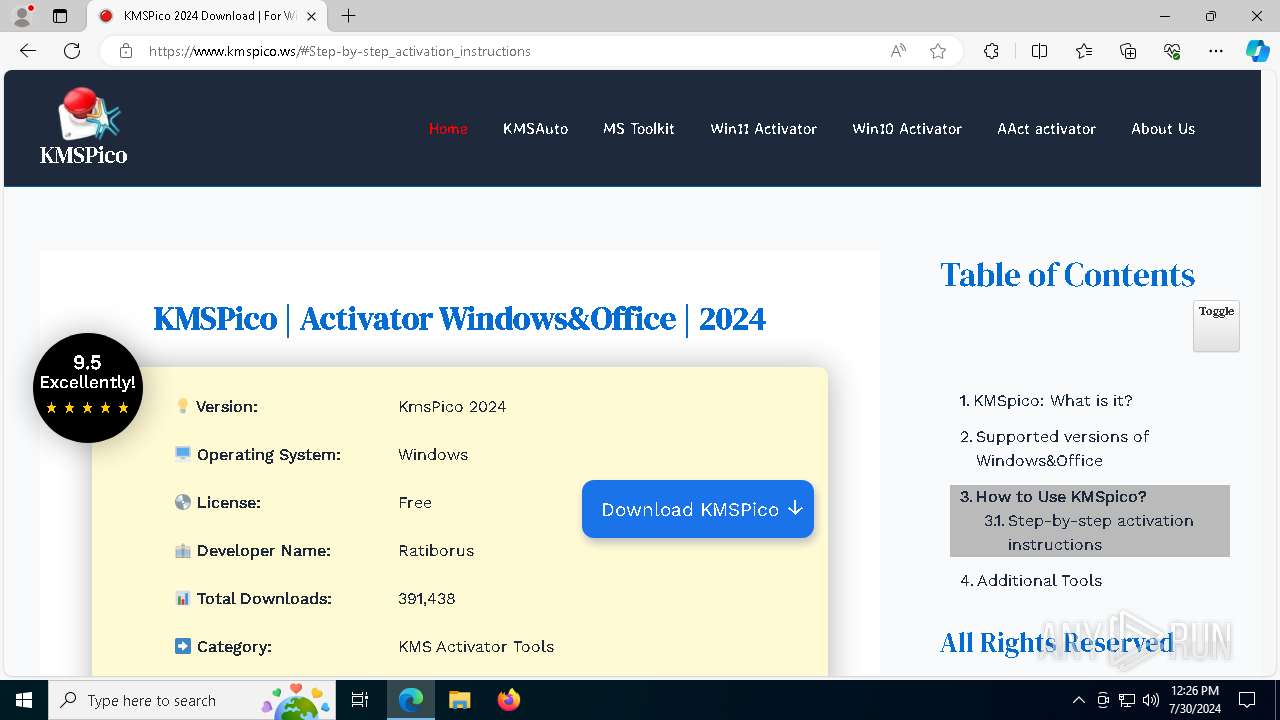Open the volume control icon
Viewport: 1280px width, 720px height.
point(1151,700)
